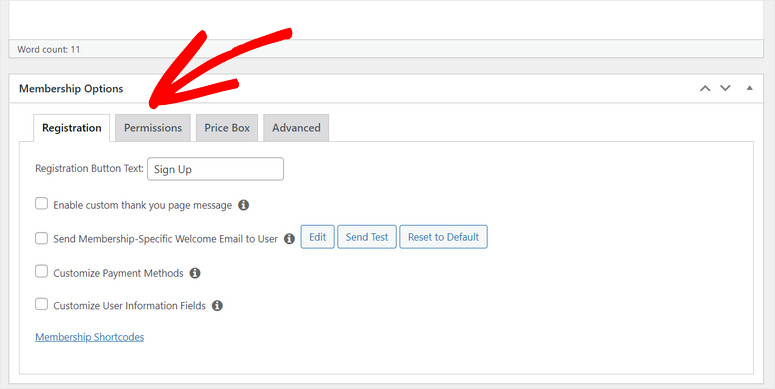Click the Send Test button

pyautogui.click(x=367, y=237)
